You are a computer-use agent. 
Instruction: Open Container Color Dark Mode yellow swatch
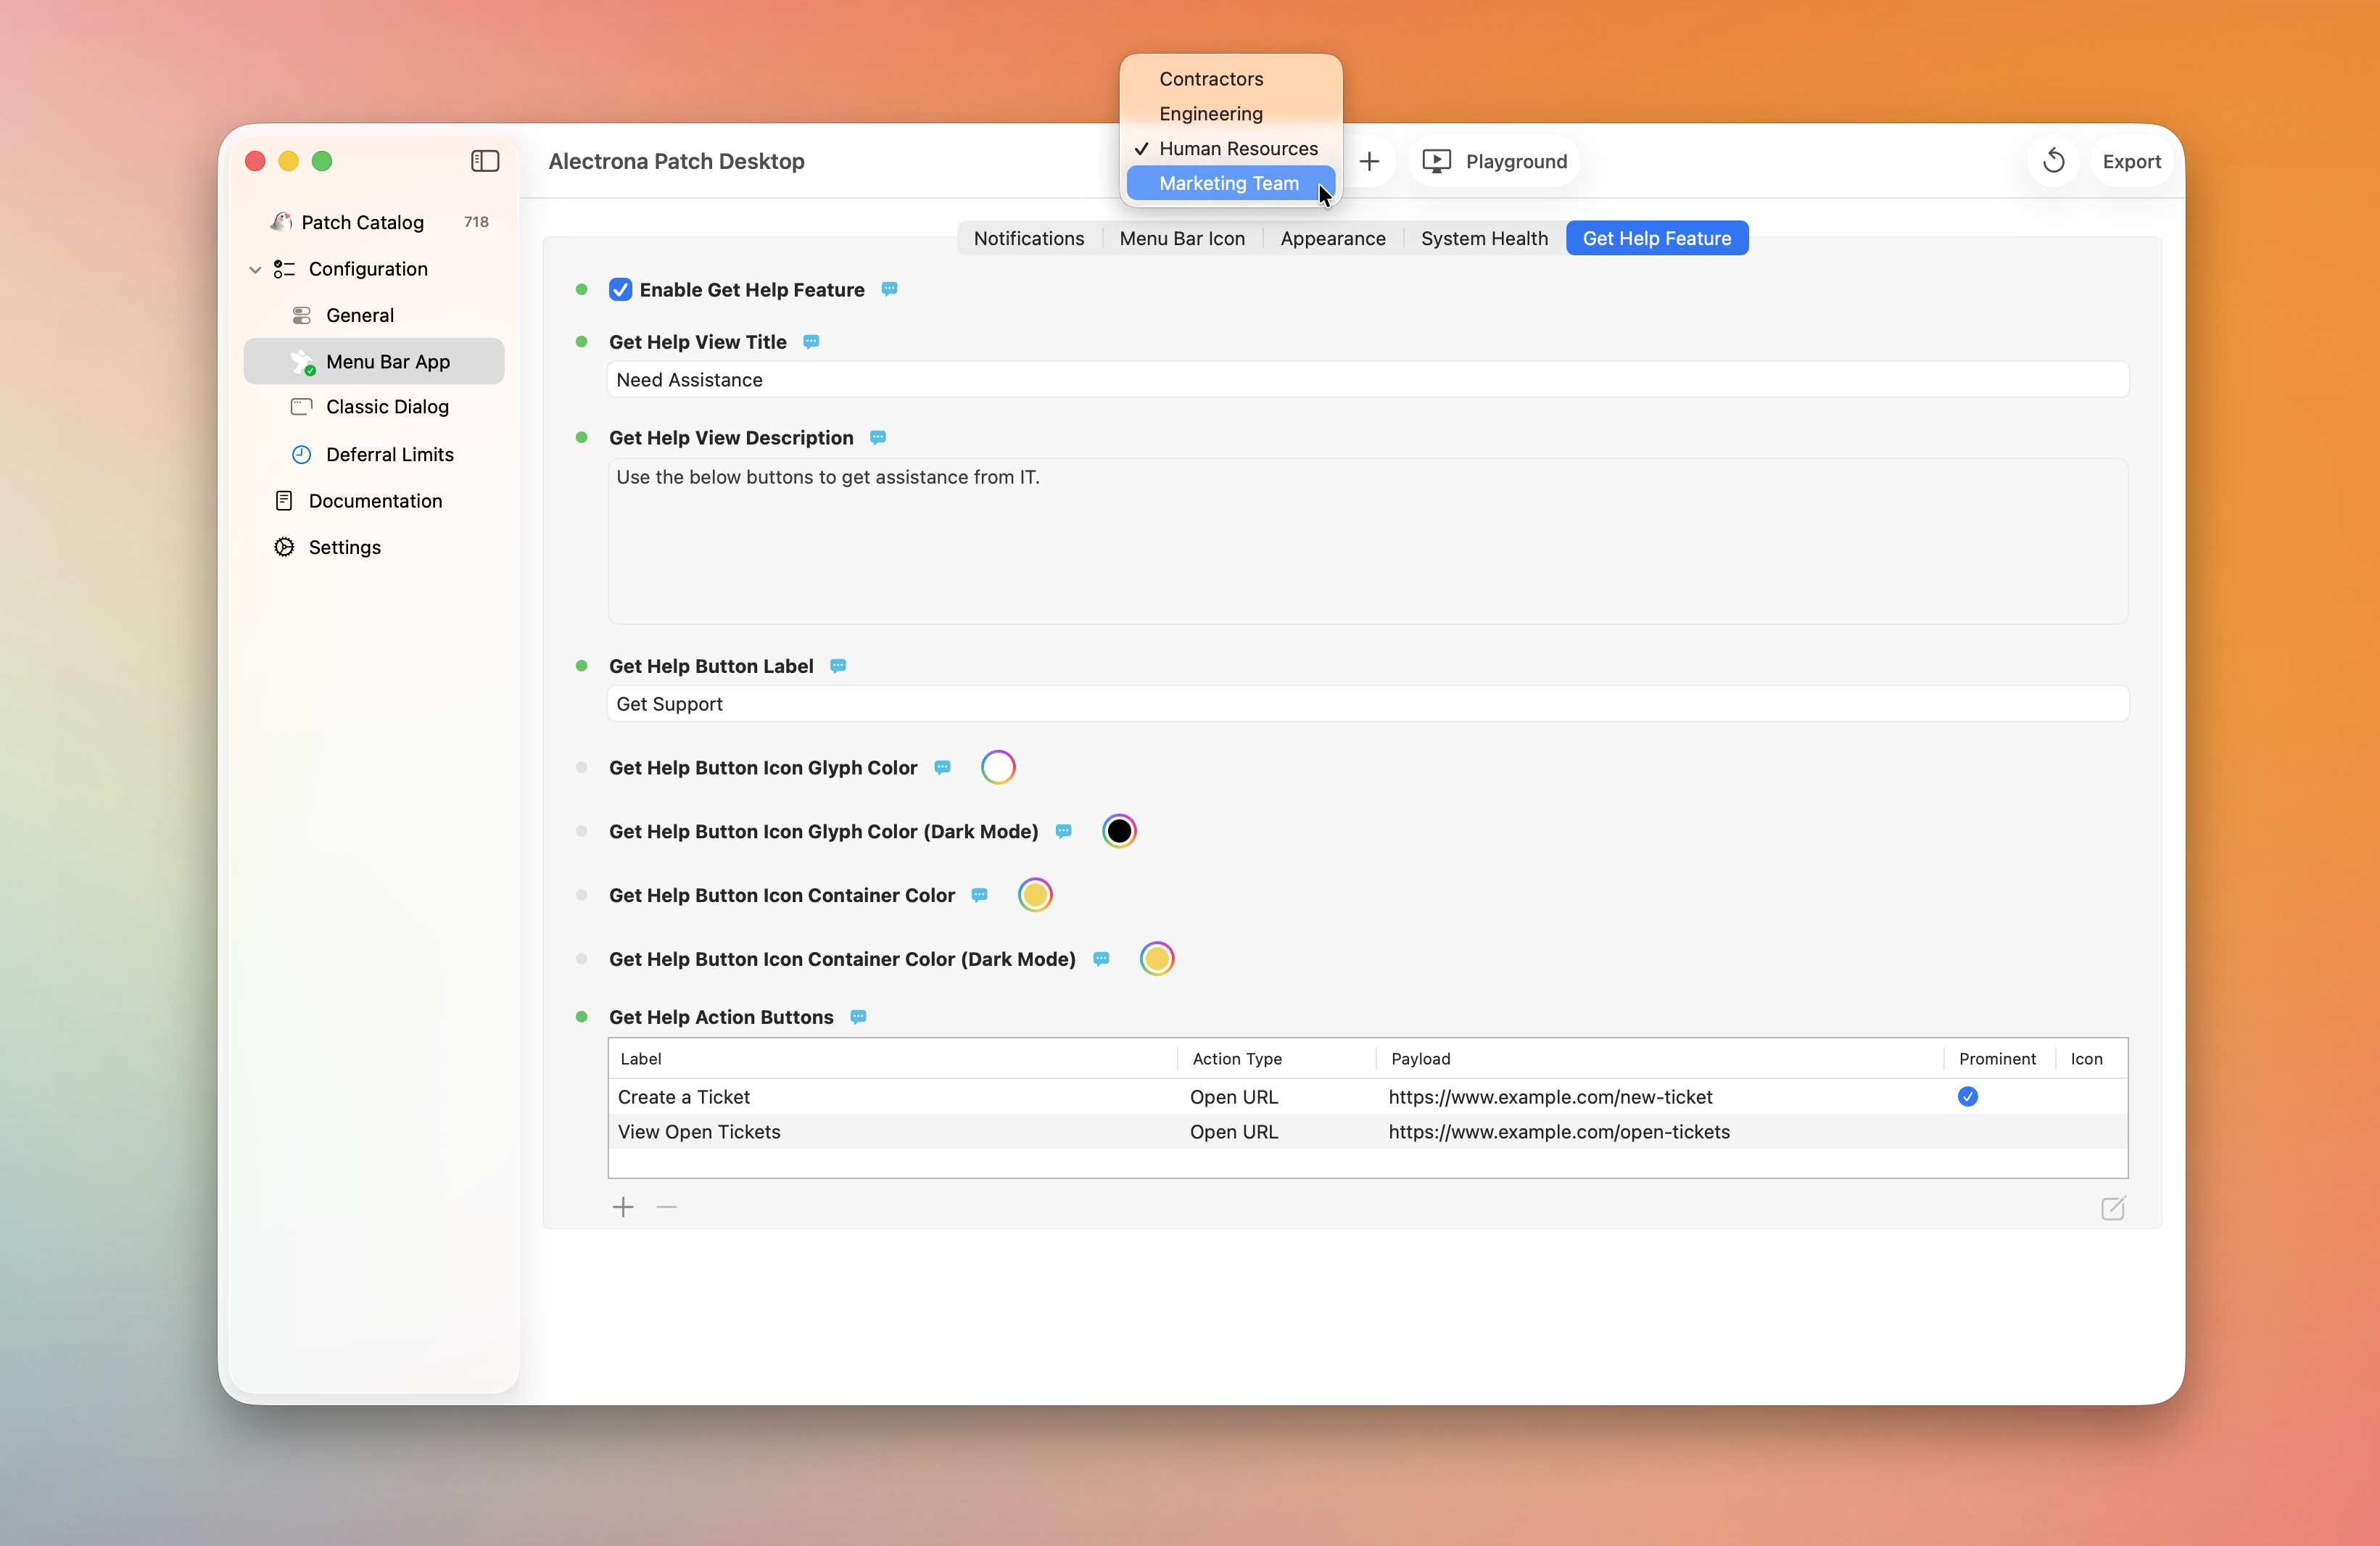[x=1156, y=958]
